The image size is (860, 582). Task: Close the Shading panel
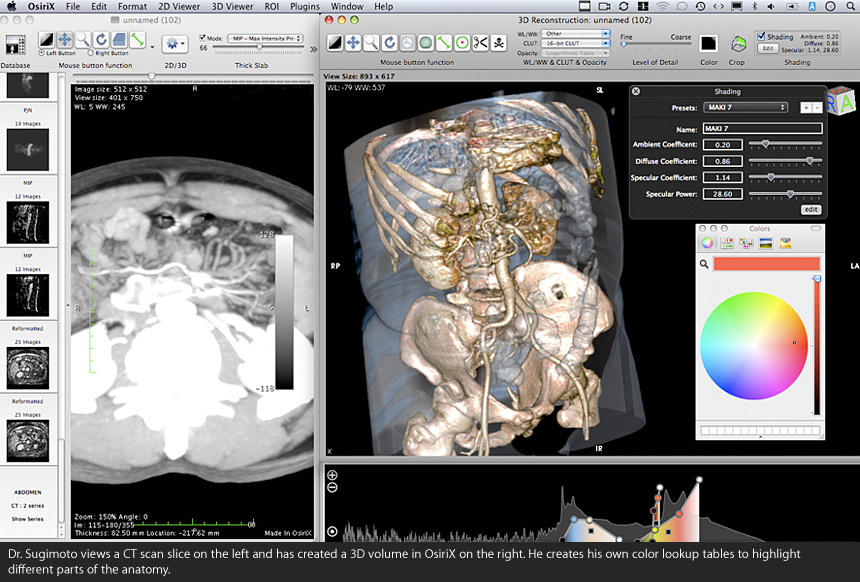tap(636, 91)
